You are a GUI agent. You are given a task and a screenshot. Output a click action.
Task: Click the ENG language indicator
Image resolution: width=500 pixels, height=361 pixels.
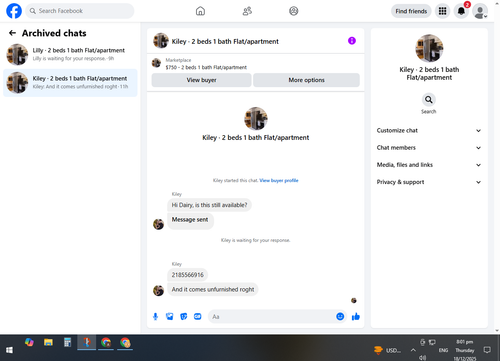coord(443,350)
